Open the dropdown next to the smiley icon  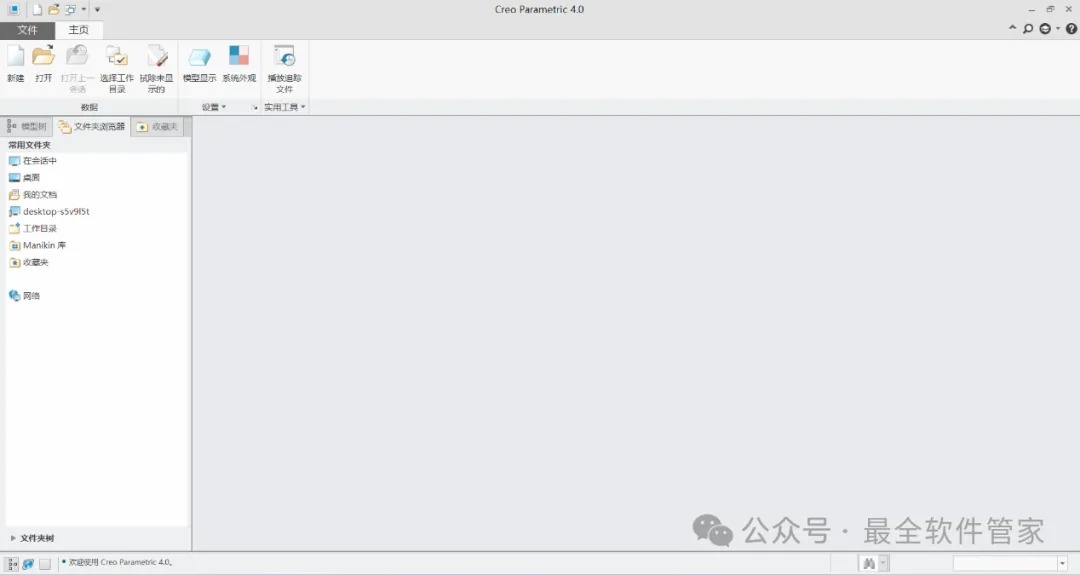[1058, 29]
